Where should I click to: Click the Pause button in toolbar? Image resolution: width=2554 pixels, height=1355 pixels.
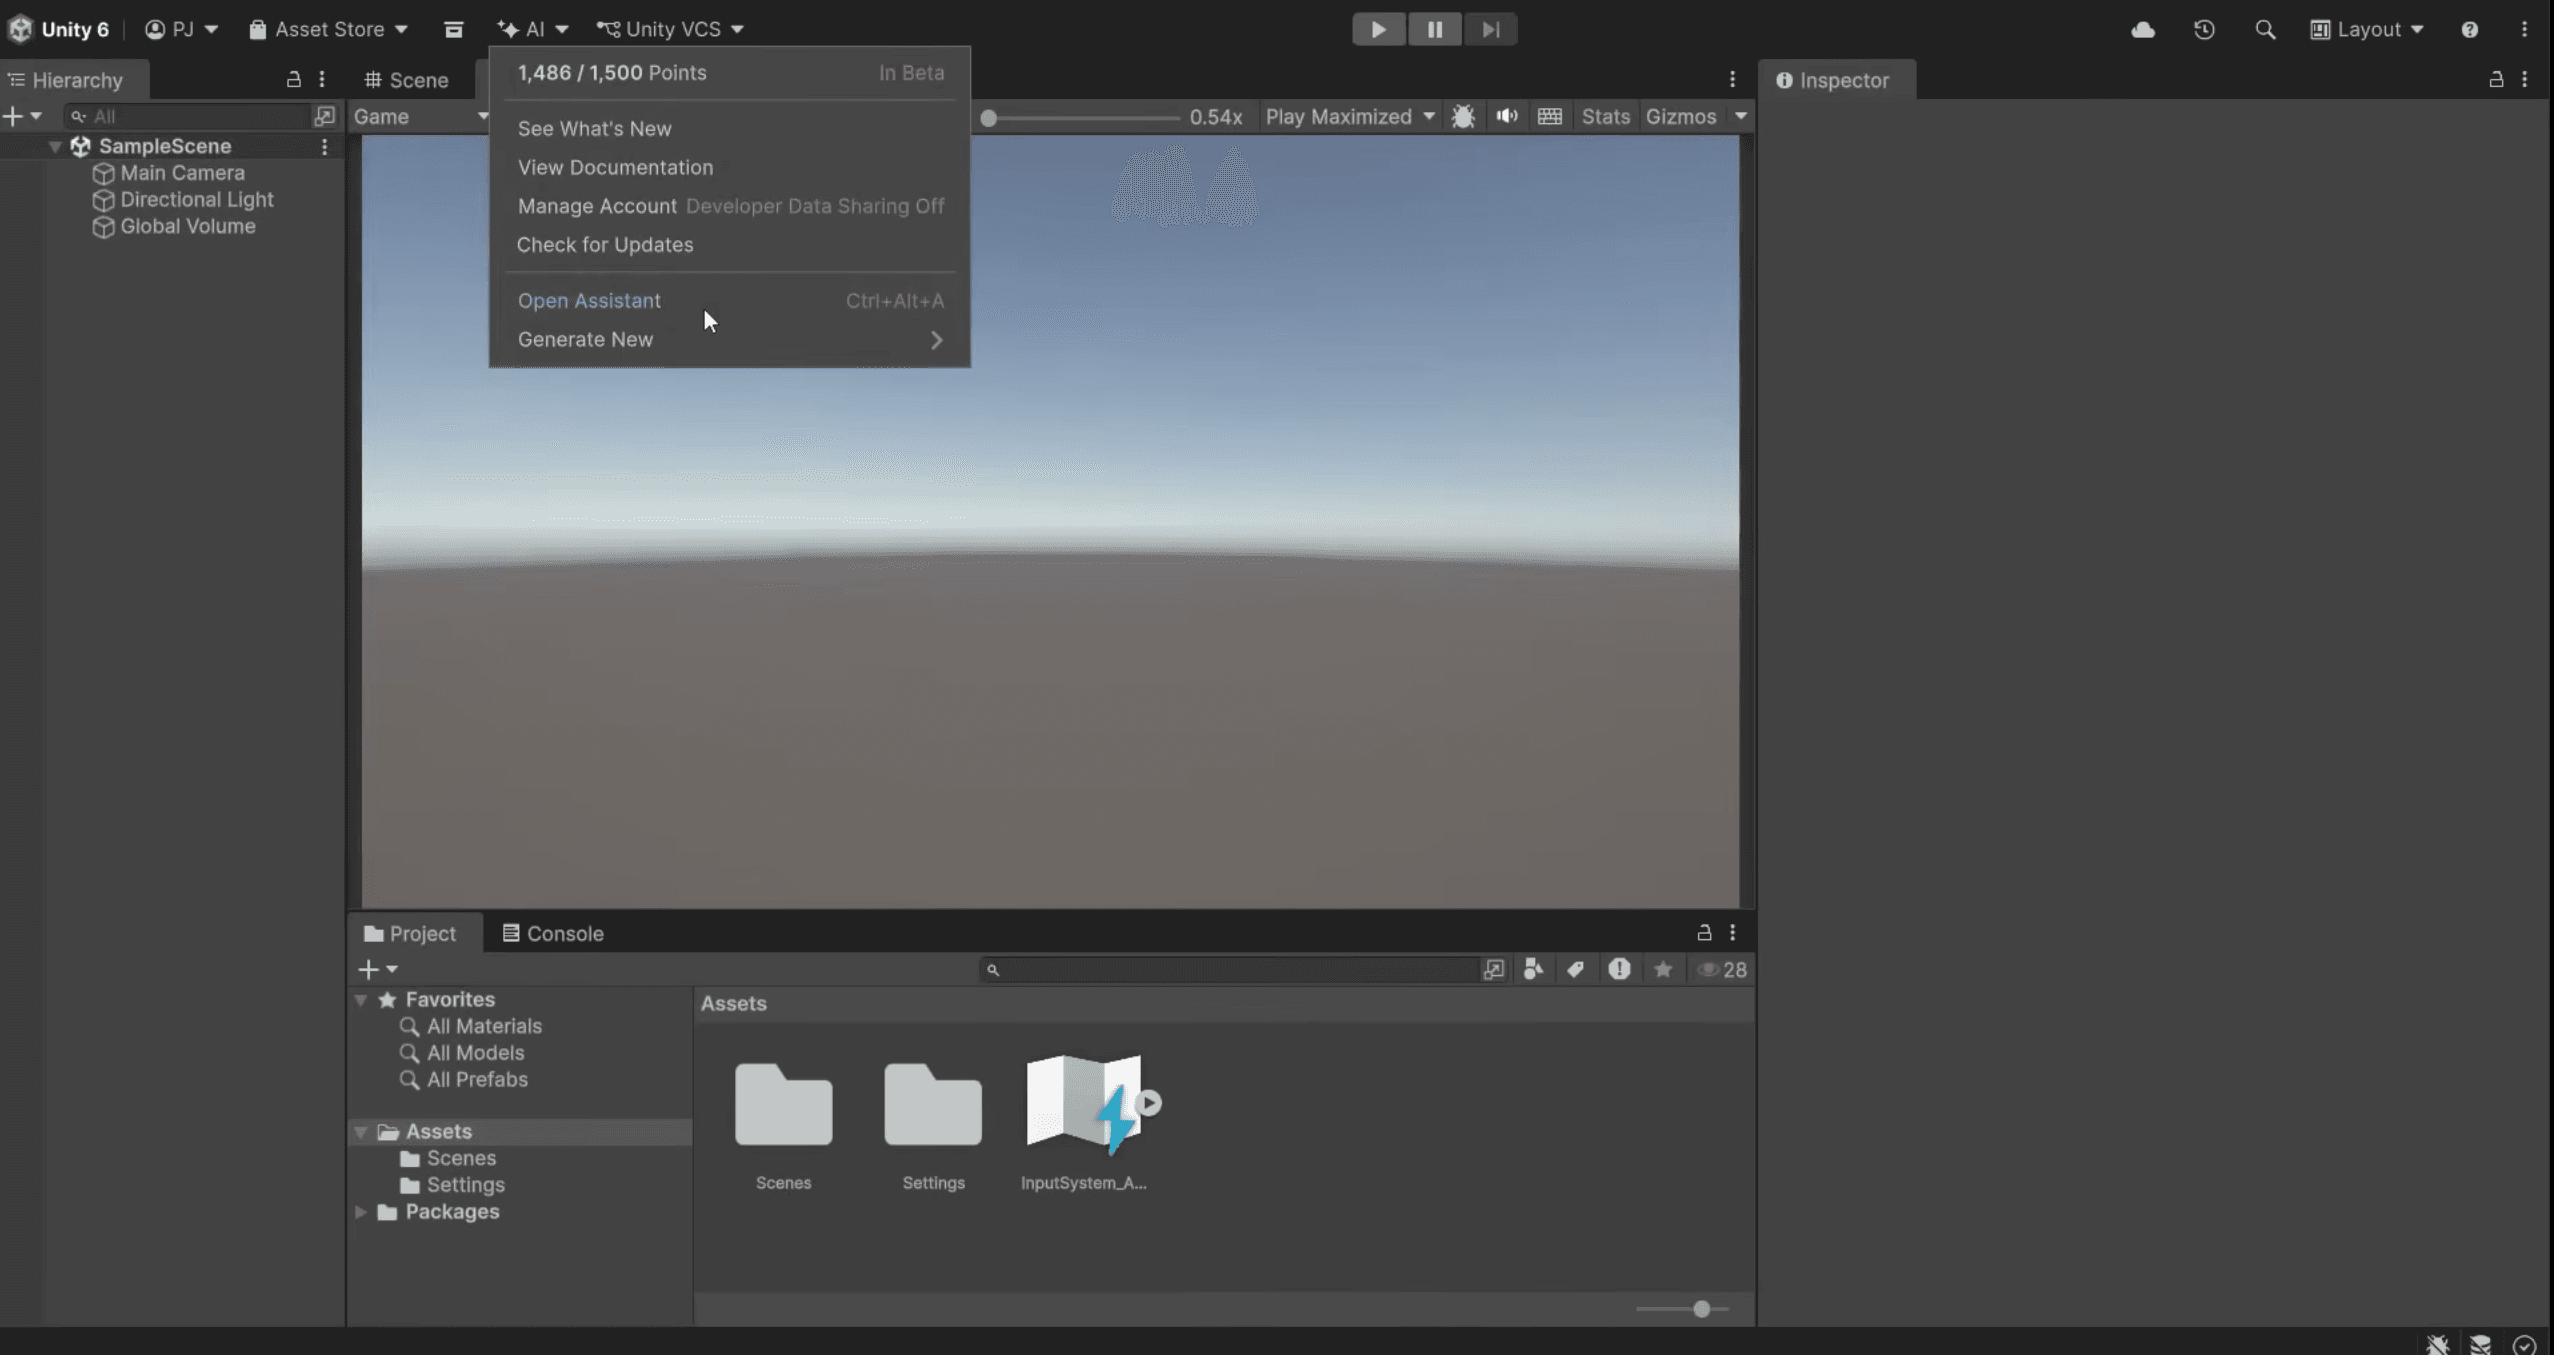pyautogui.click(x=1434, y=29)
